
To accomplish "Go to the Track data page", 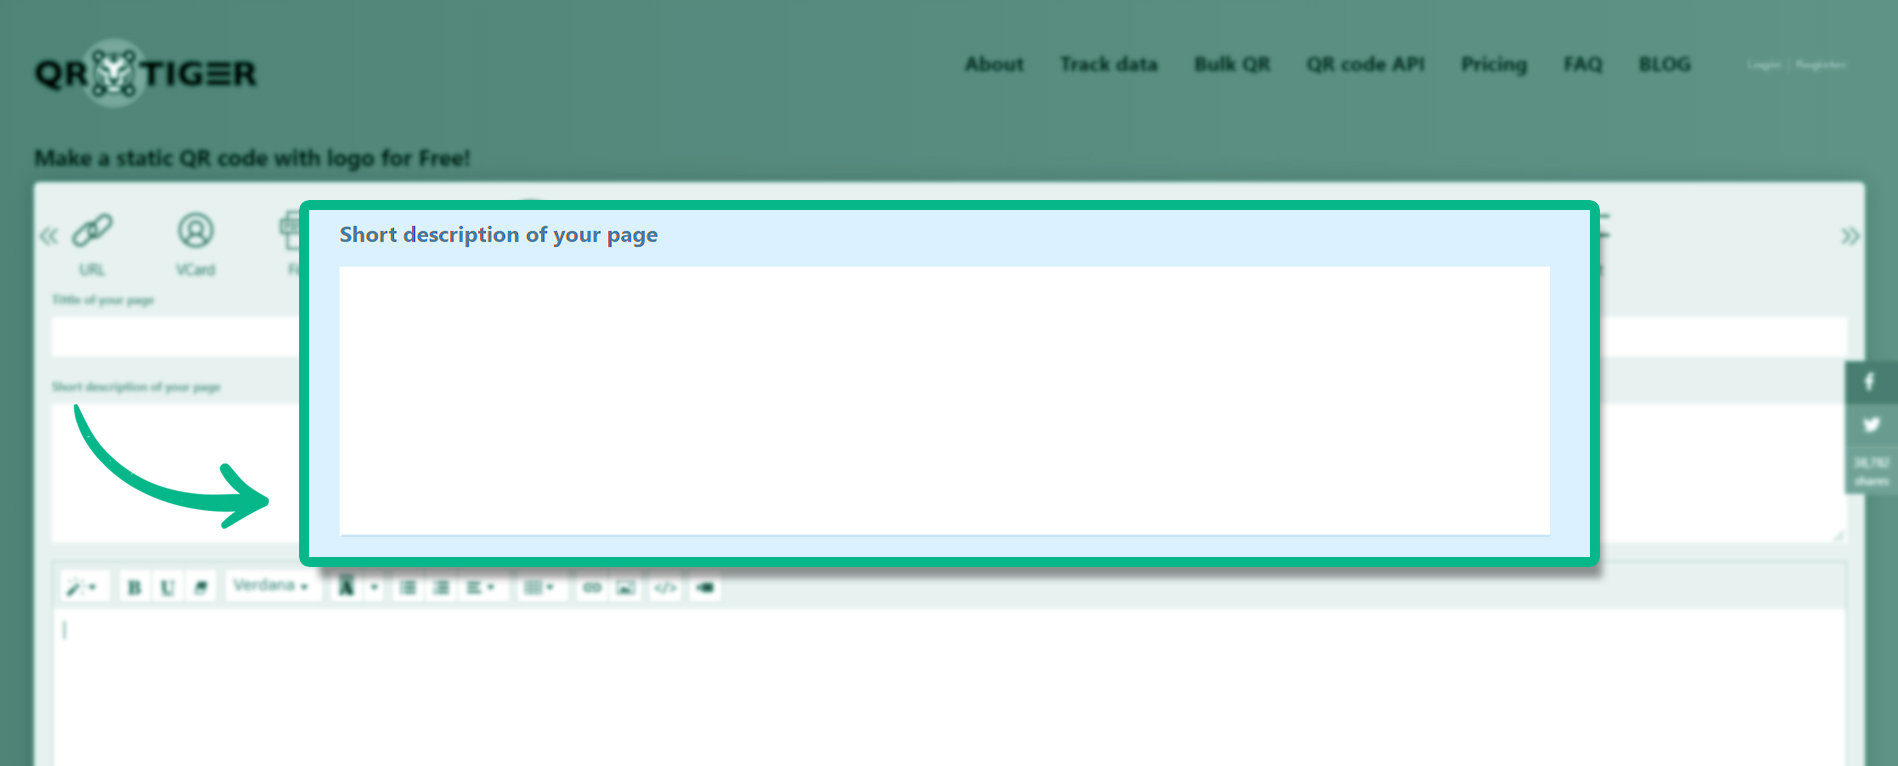I will 1108,65.
